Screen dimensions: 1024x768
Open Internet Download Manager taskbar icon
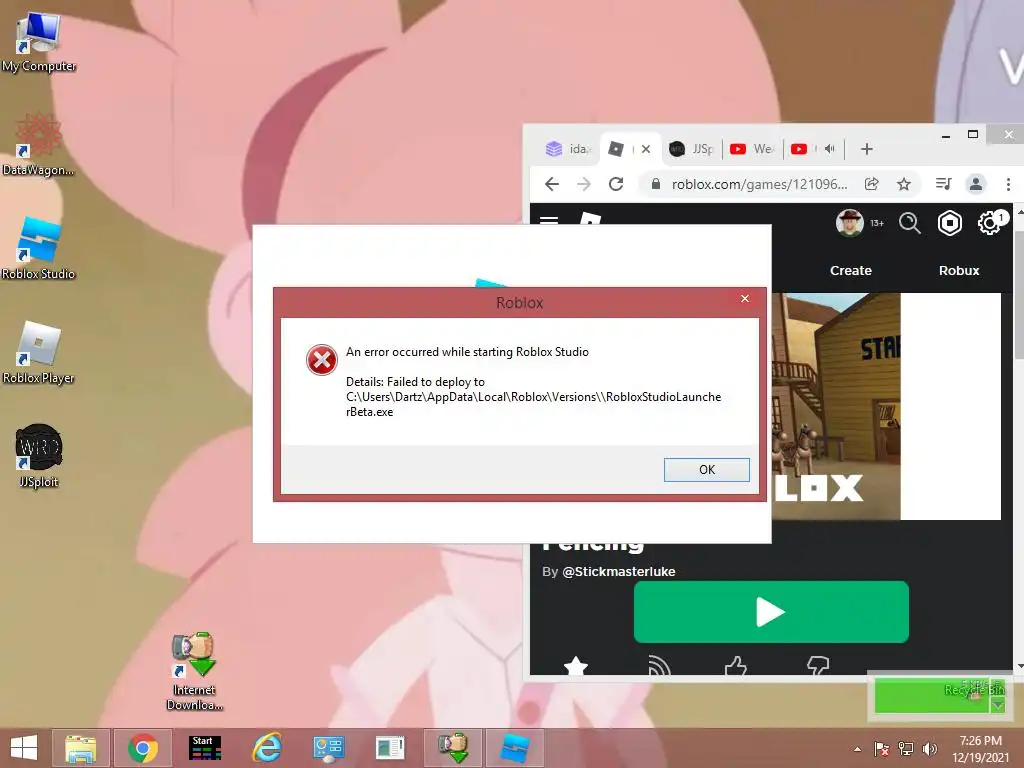tap(453, 748)
